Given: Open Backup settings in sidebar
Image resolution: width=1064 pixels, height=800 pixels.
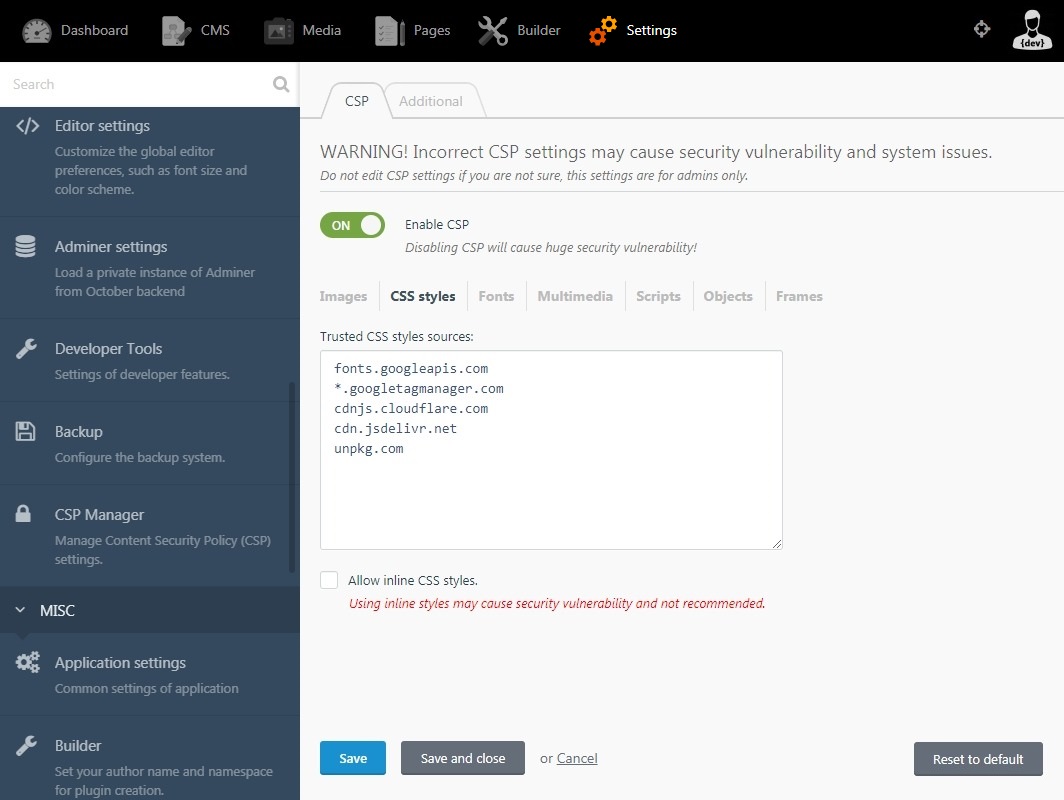Looking at the screenshot, I should tap(150, 443).
